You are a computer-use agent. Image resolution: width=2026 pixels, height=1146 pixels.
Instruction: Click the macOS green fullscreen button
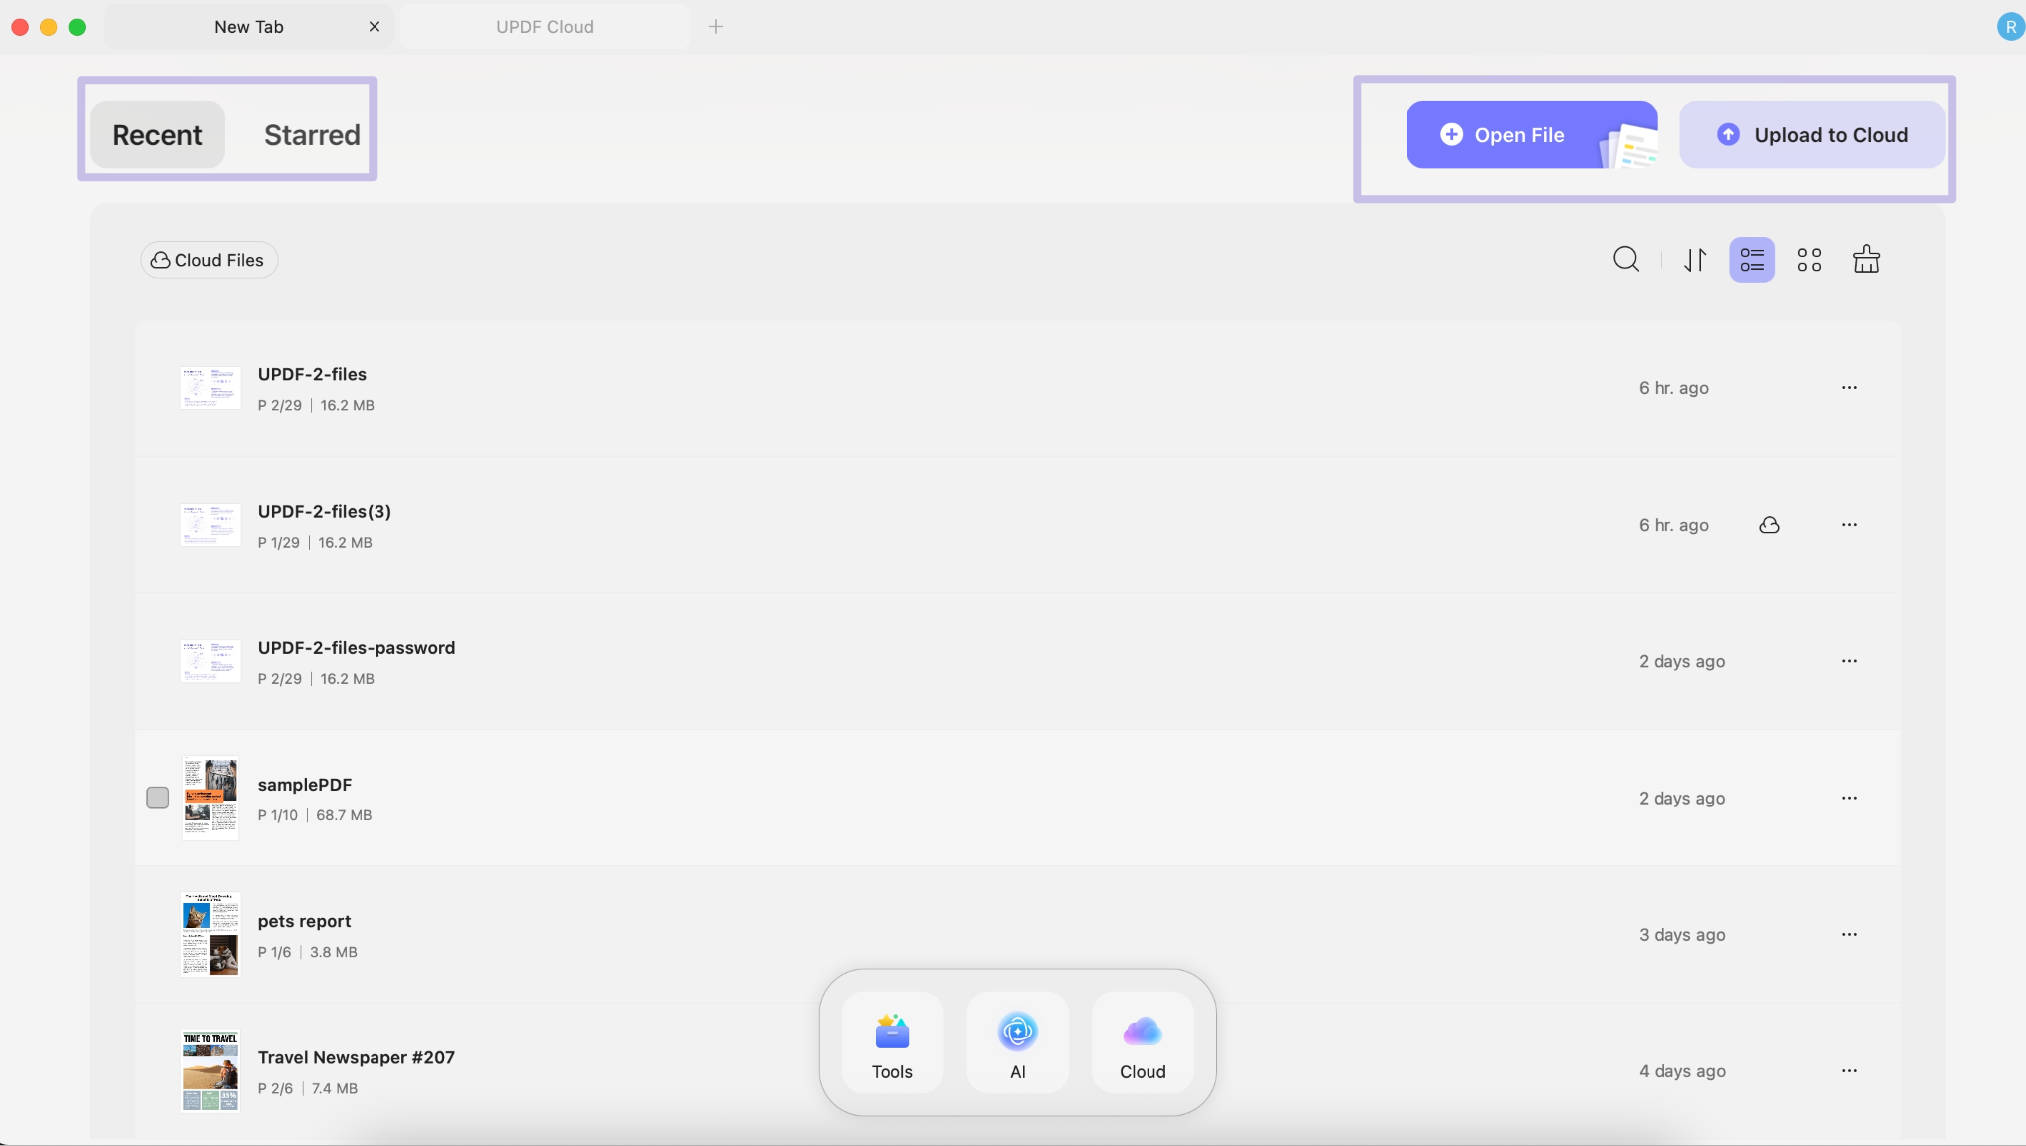tap(77, 27)
